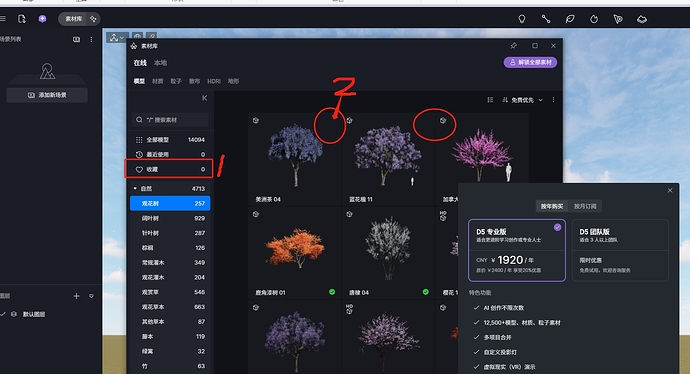Select the category row with count 119
The height and width of the screenshot is (374, 690).
tap(170, 336)
